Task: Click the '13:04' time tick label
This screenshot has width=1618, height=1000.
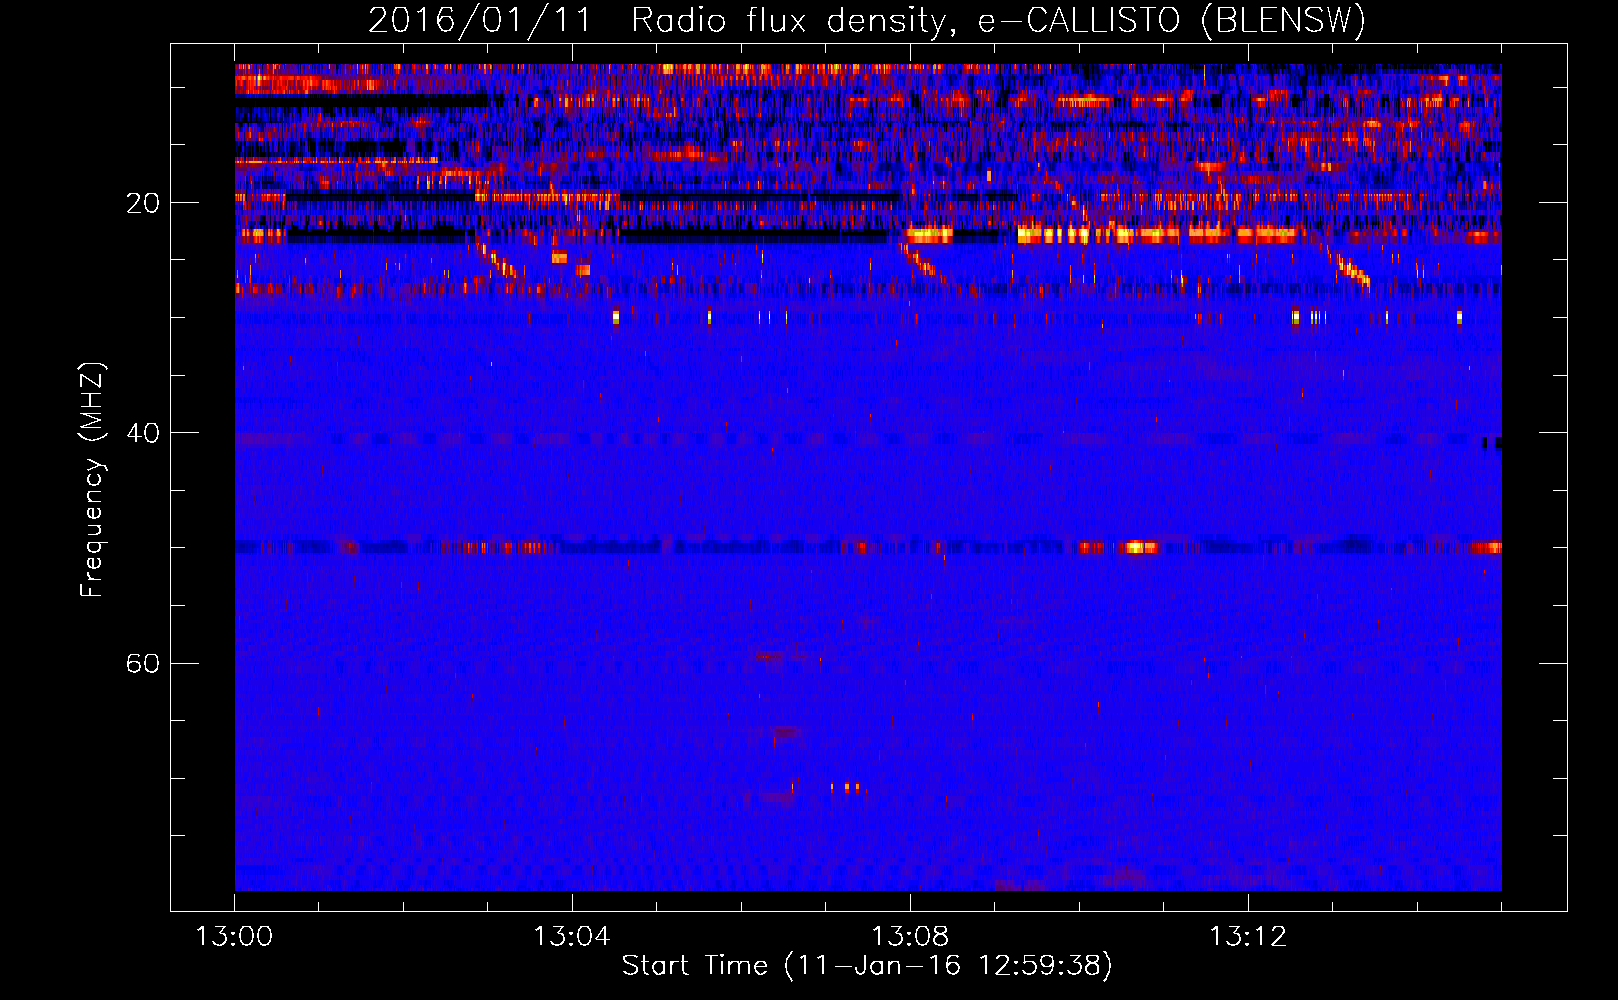Action: click(x=572, y=937)
